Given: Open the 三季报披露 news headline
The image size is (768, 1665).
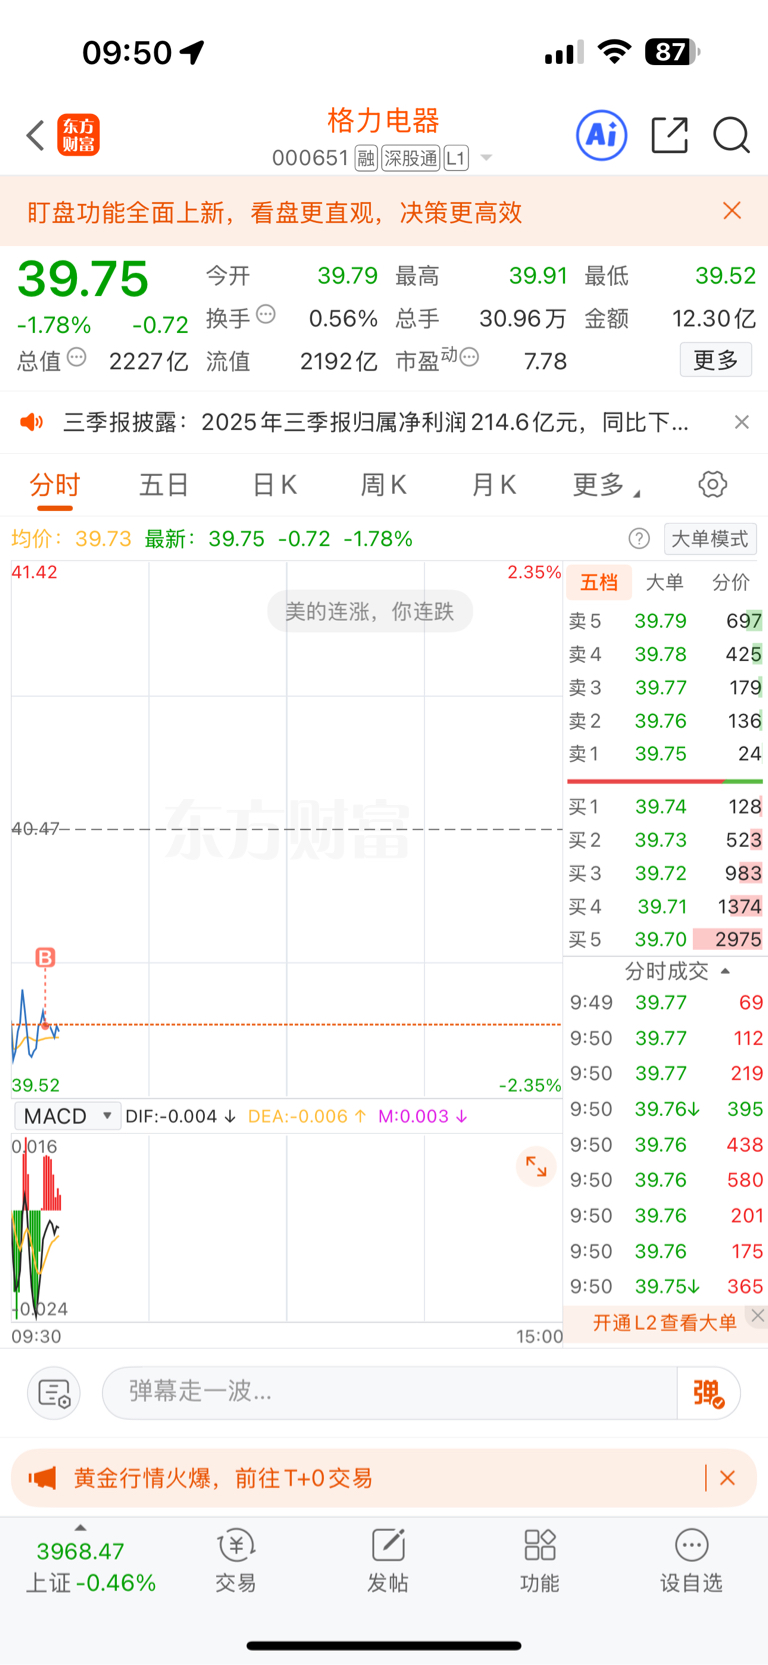Looking at the screenshot, I should [376, 422].
